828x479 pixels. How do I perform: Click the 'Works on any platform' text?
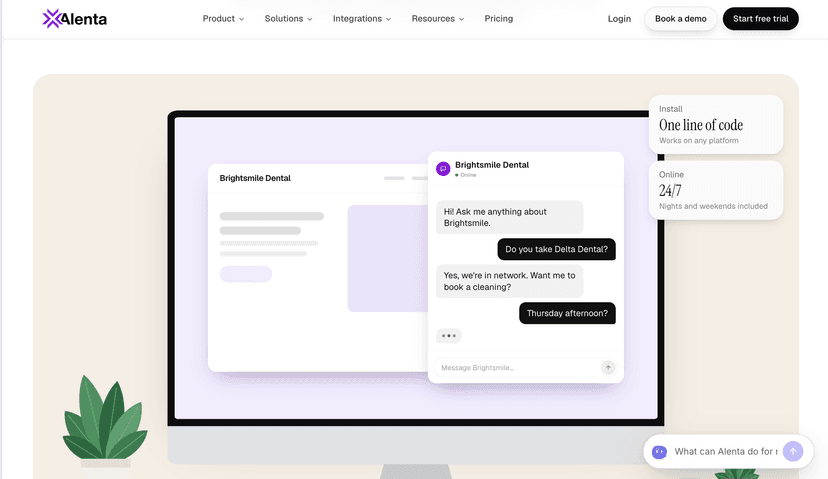tap(699, 140)
